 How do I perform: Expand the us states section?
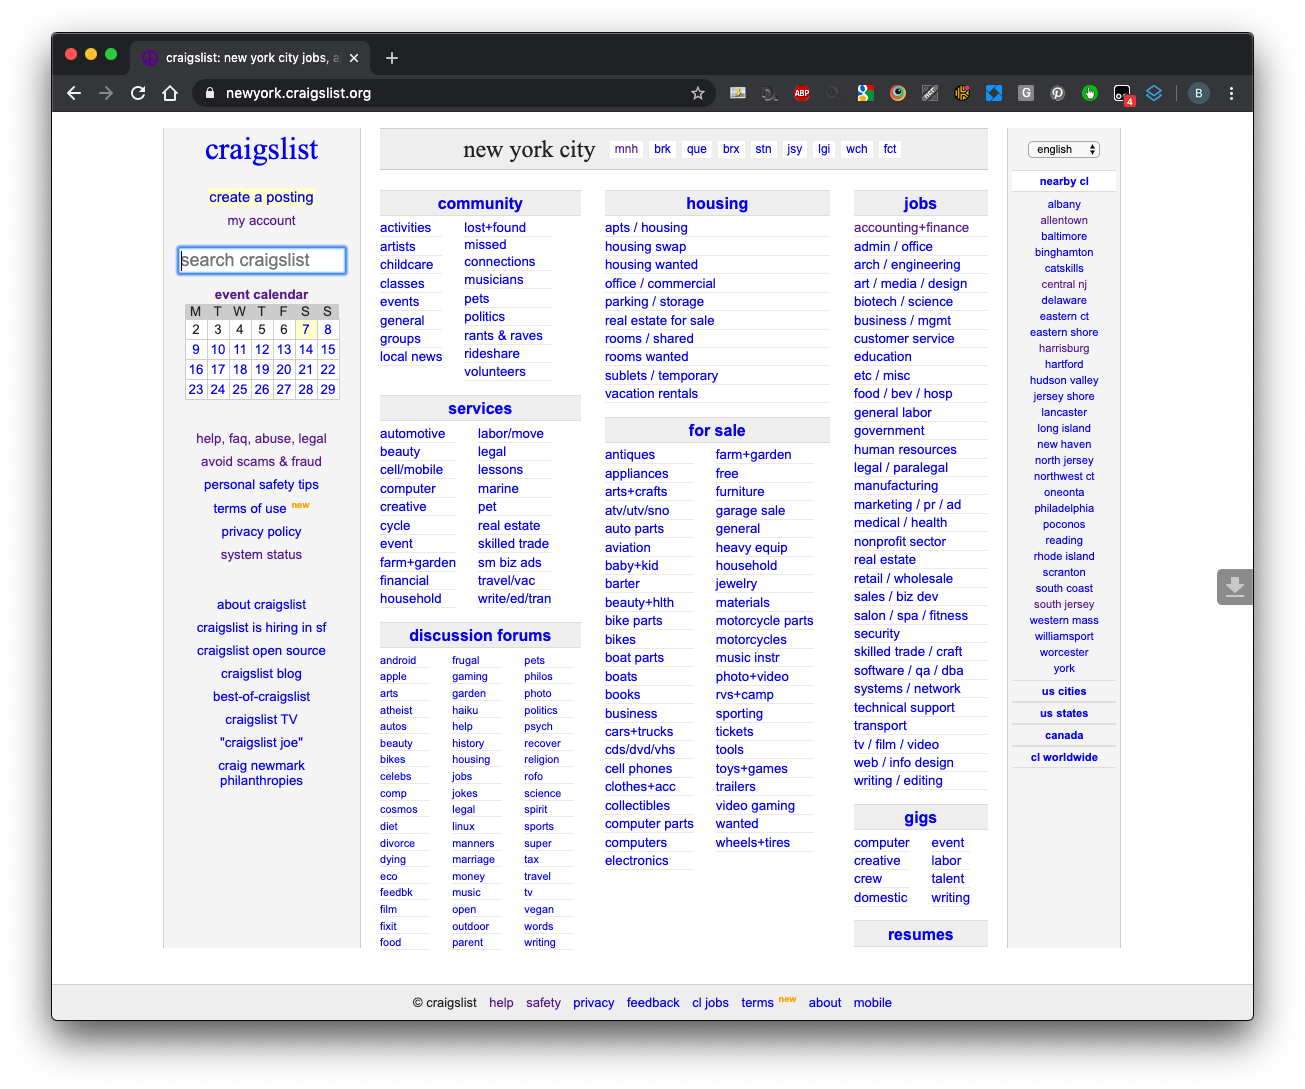click(x=1064, y=713)
